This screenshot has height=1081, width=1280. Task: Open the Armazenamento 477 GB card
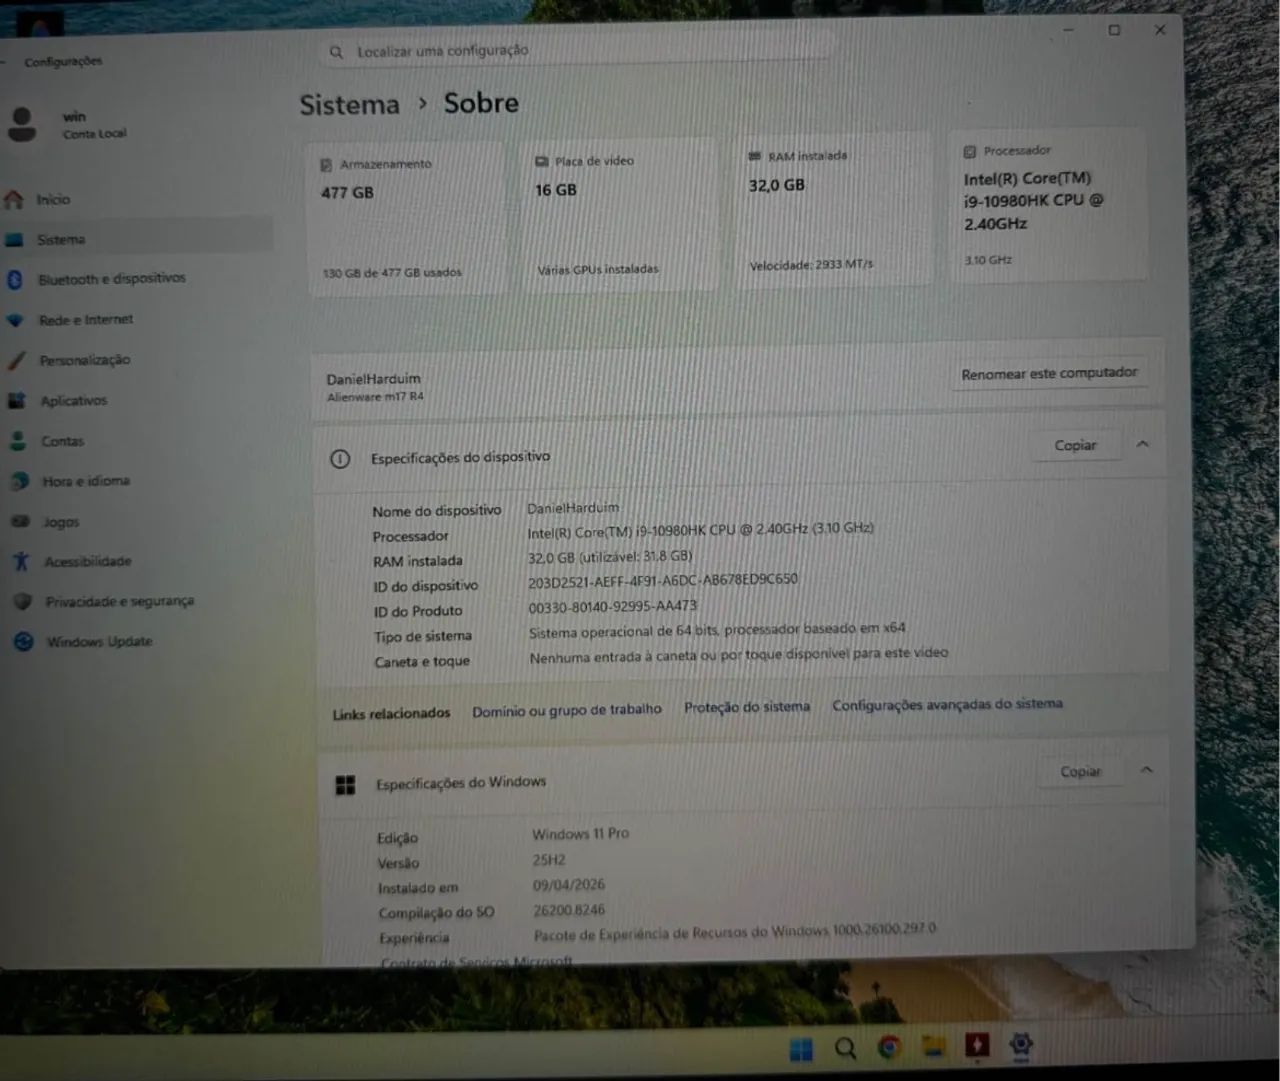point(408,218)
